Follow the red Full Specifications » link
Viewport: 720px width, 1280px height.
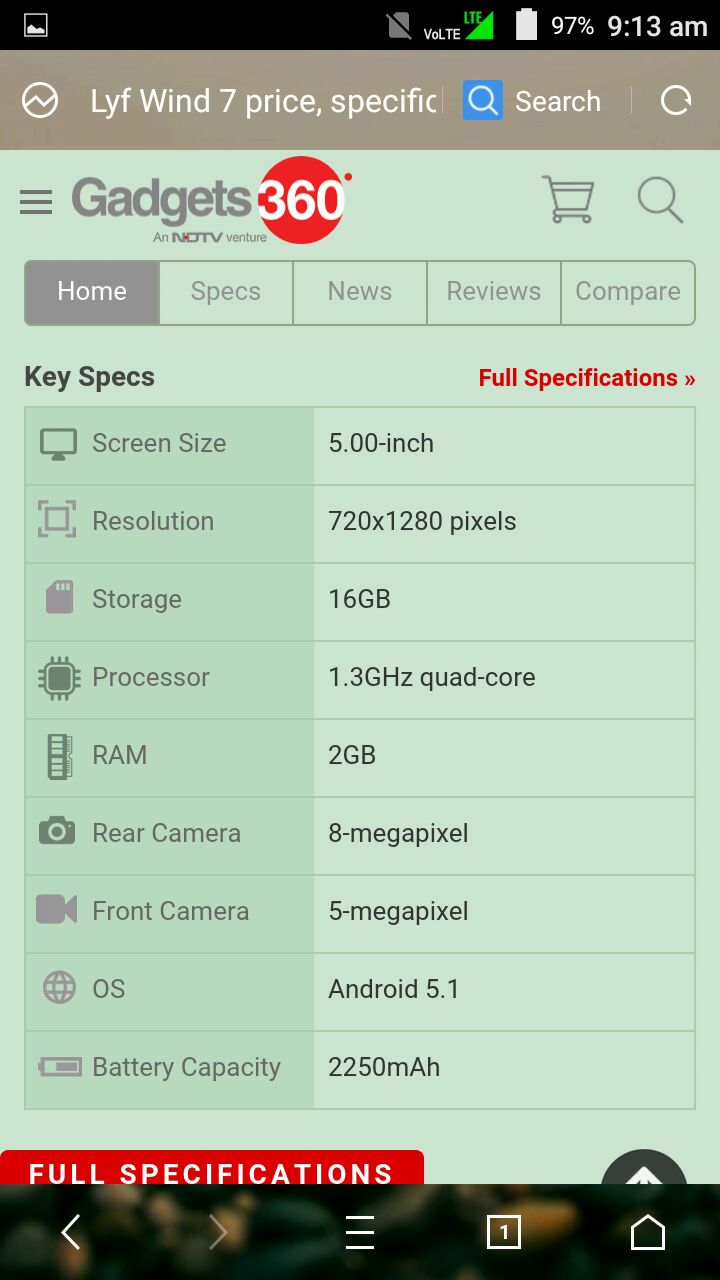click(x=586, y=378)
